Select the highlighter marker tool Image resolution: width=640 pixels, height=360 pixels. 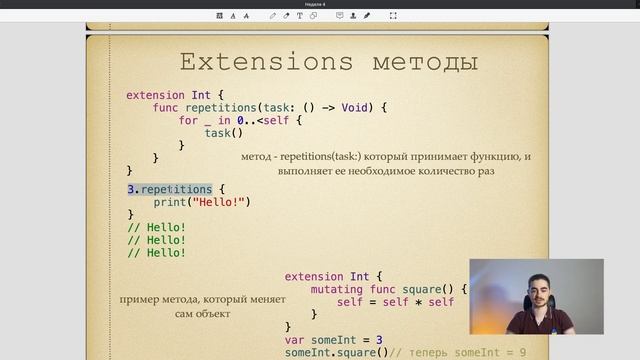286,16
